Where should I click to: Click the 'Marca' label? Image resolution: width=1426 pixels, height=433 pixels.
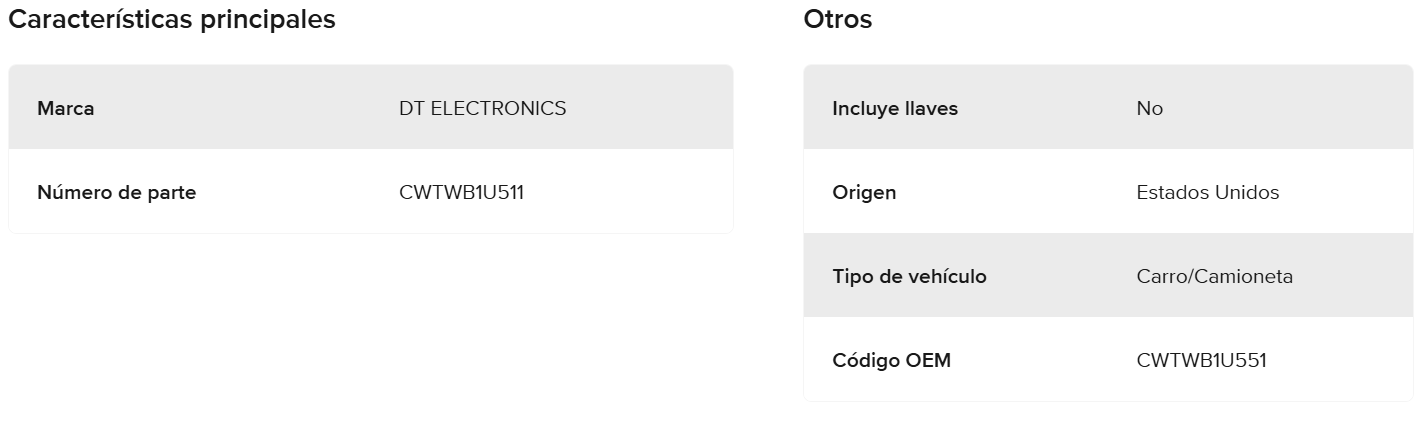(x=66, y=108)
